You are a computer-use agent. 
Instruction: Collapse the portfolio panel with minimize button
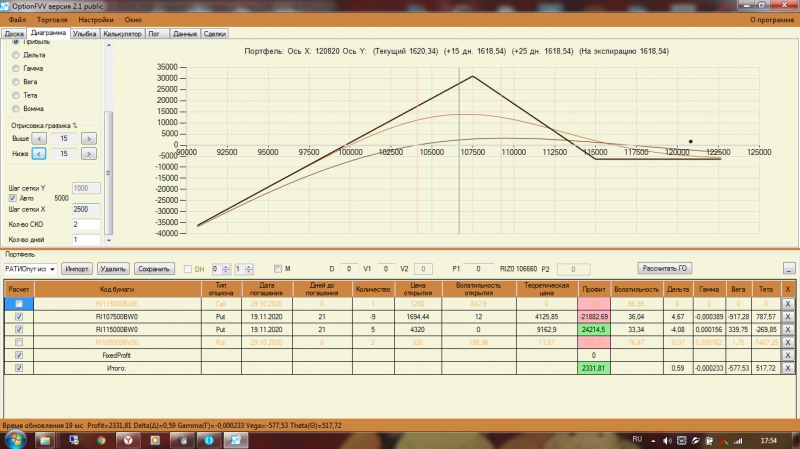pyautogui.click(x=789, y=268)
